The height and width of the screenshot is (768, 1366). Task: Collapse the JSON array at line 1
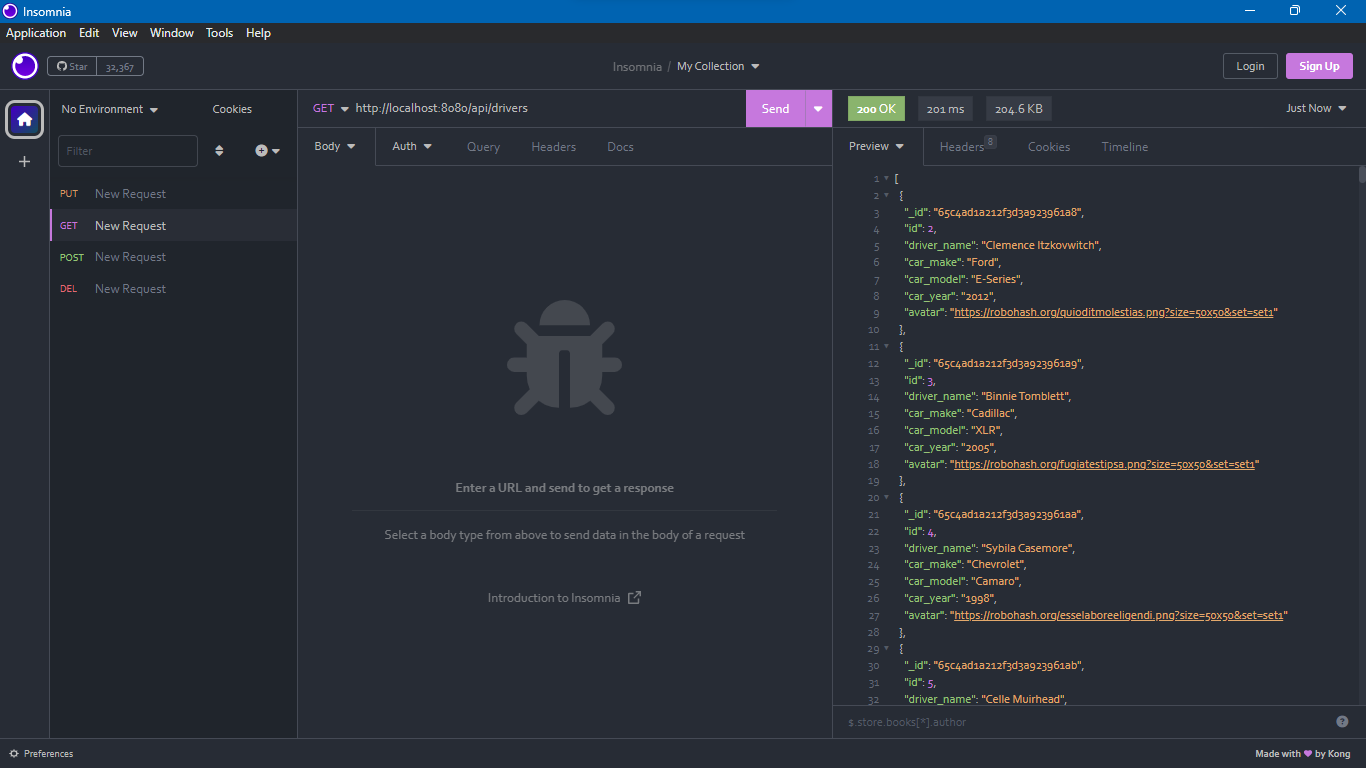pyautogui.click(x=886, y=178)
